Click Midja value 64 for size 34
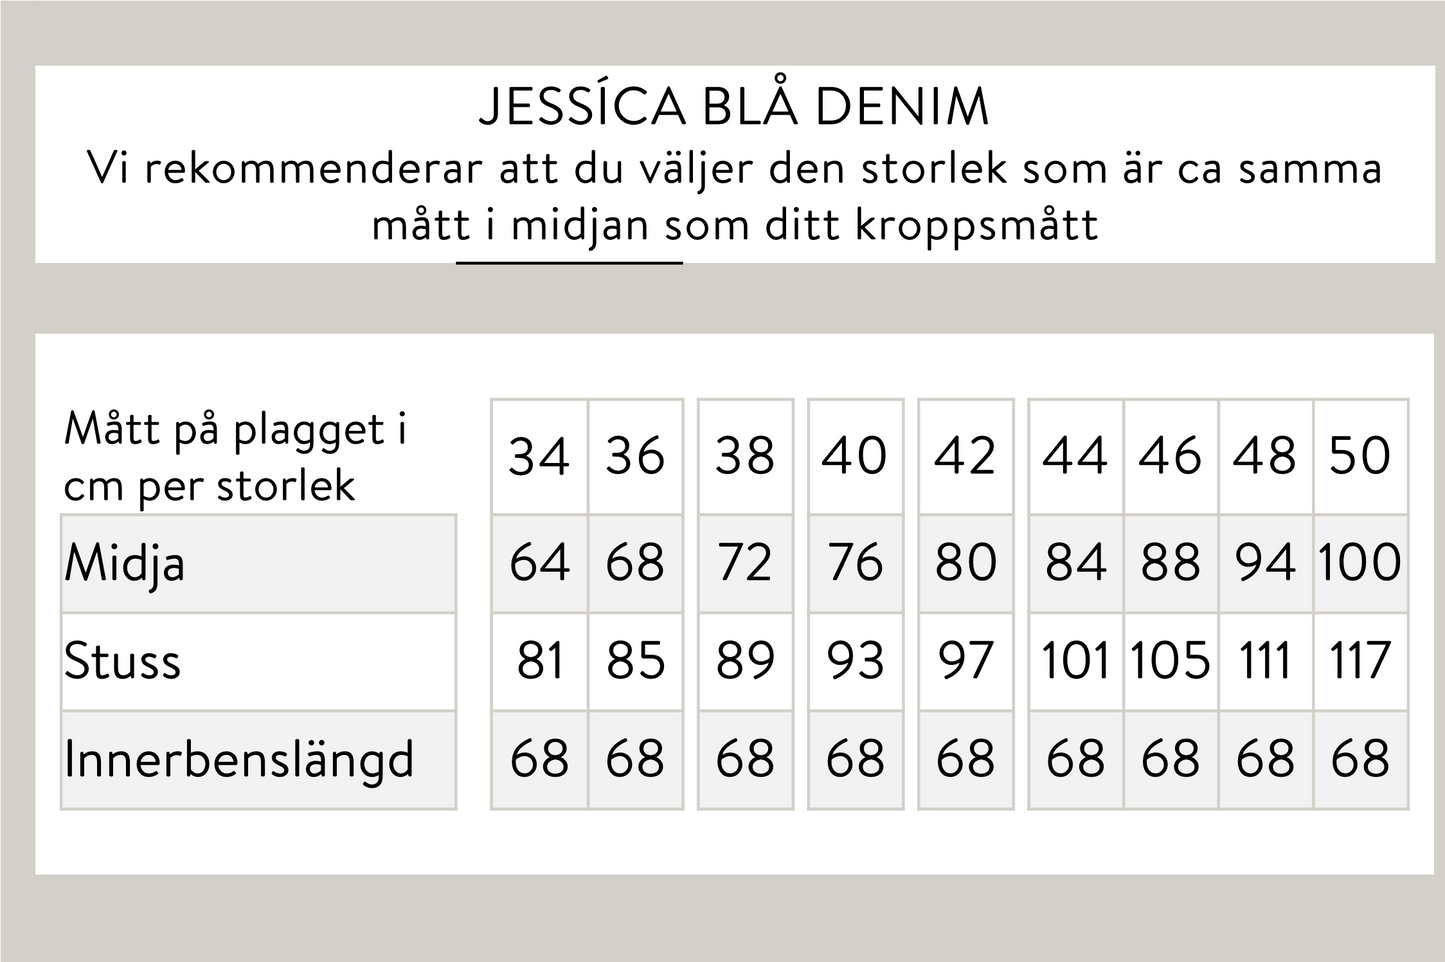This screenshot has height=962, width=1445. 539,563
